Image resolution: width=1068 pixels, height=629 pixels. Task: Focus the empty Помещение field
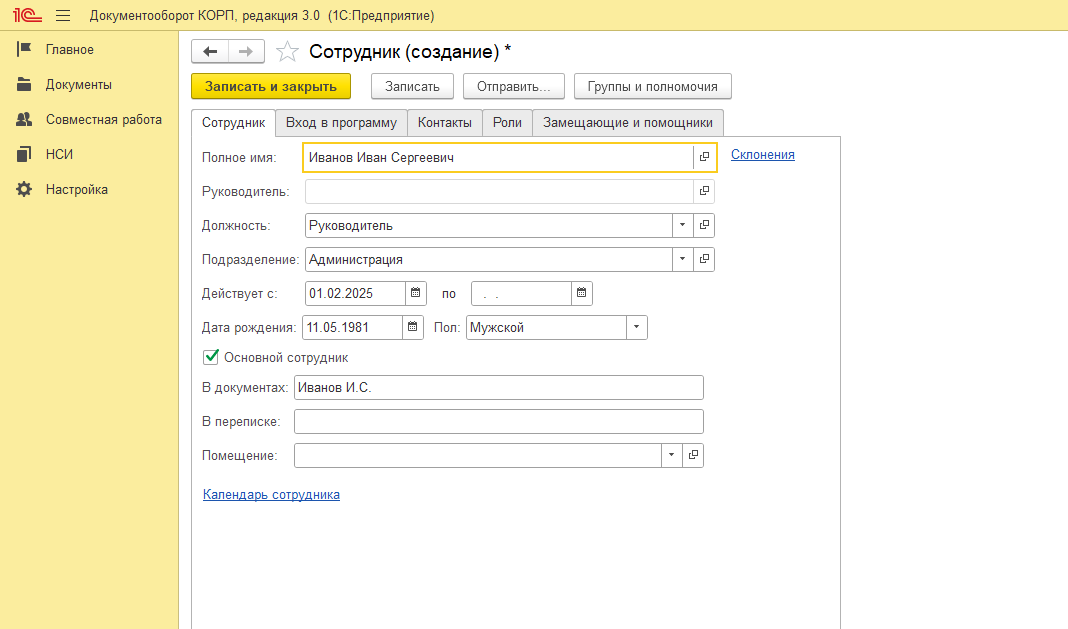[x=477, y=455]
